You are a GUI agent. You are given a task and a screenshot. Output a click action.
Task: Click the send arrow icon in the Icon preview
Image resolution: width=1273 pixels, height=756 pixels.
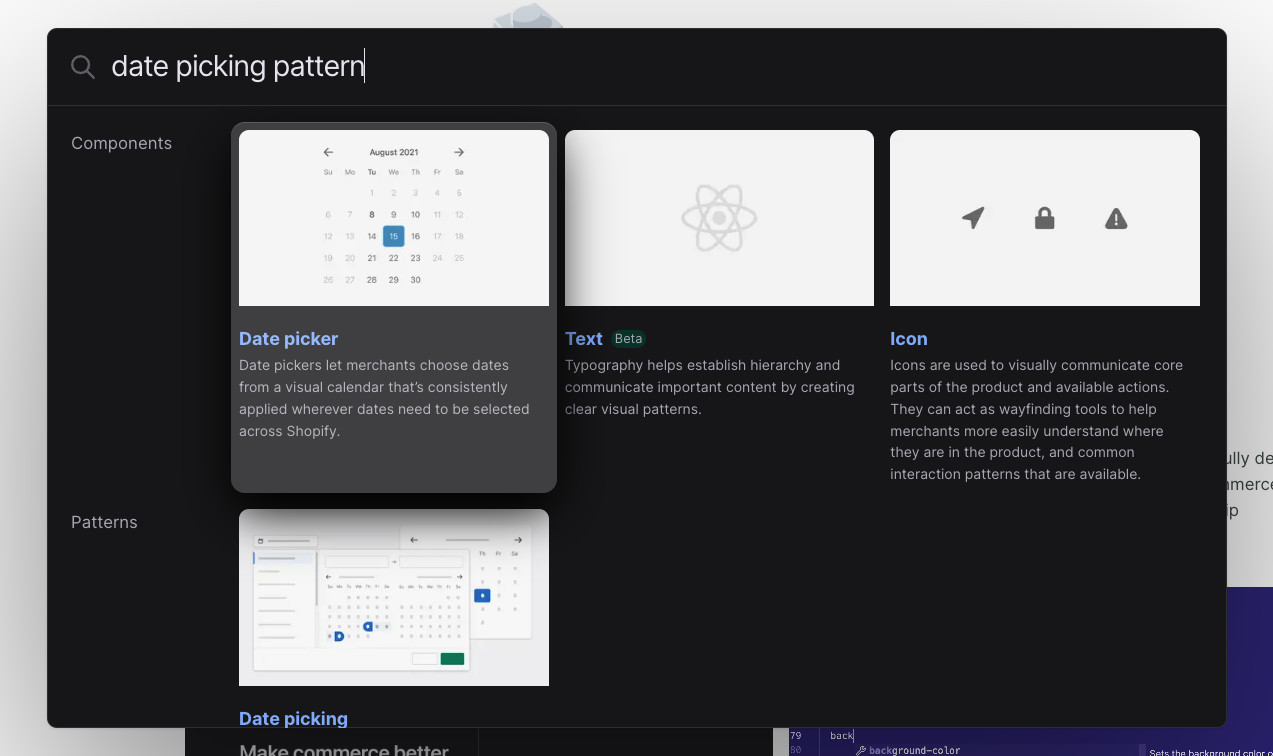coord(972,218)
